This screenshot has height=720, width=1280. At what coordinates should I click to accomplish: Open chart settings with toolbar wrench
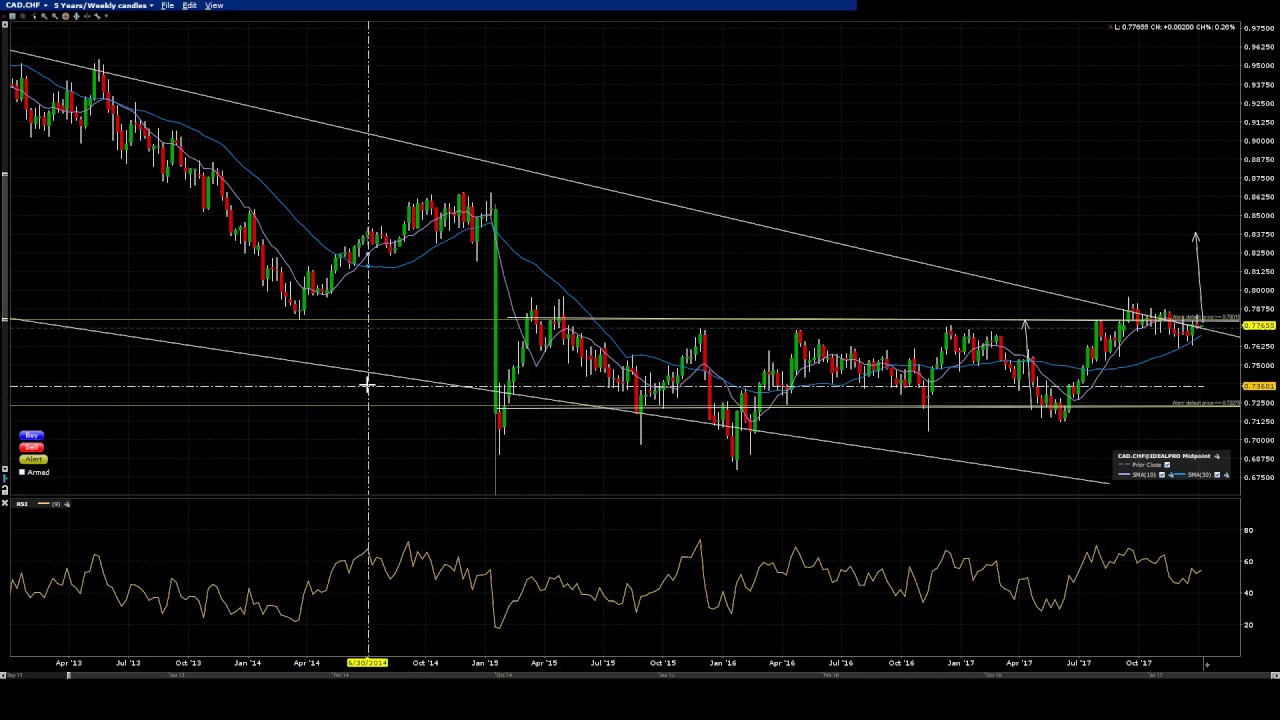pos(97,16)
